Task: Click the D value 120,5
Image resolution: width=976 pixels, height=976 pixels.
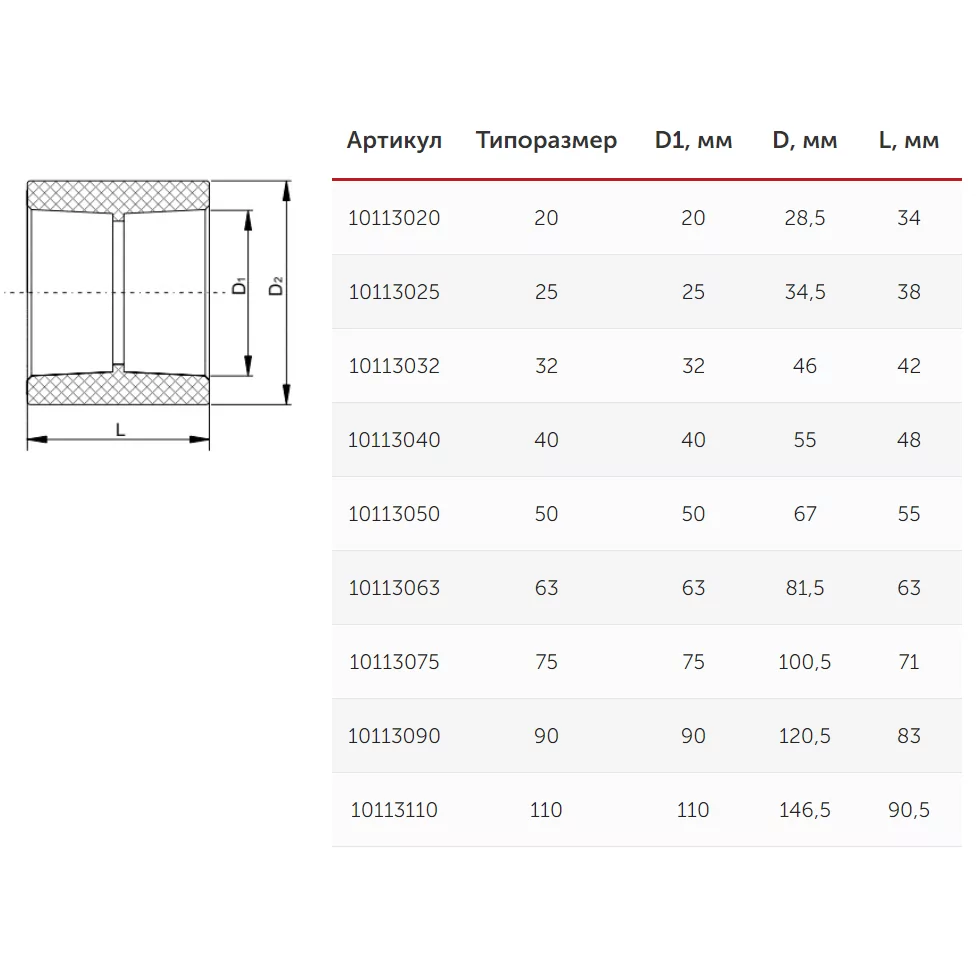Action: click(x=804, y=736)
